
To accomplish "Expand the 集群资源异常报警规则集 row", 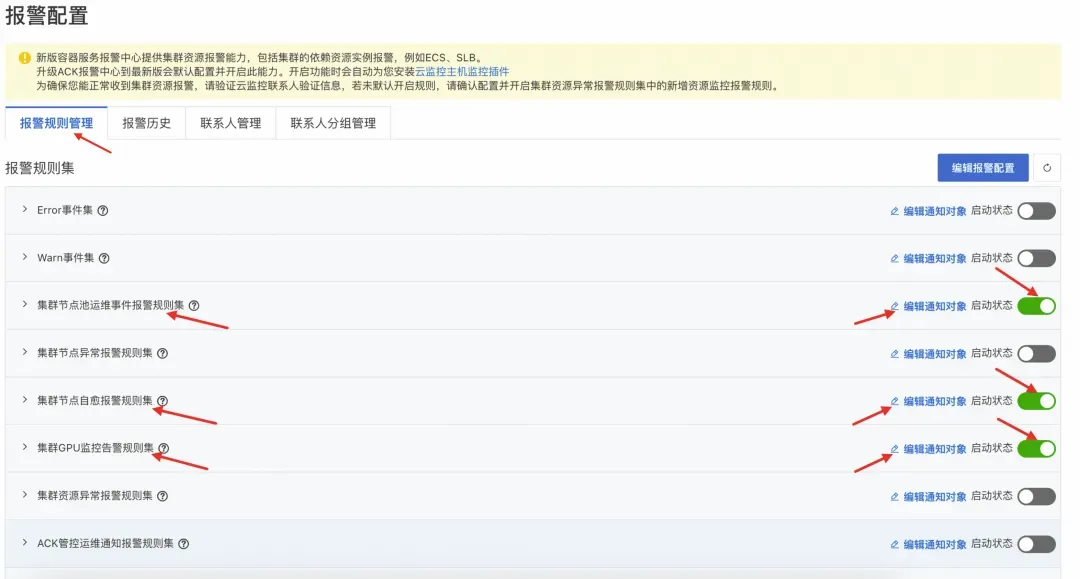I will (x=25, y=494).
